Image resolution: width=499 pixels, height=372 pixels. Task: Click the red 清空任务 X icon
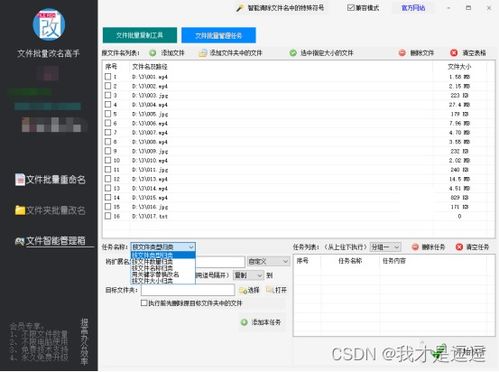coord(459,247)
